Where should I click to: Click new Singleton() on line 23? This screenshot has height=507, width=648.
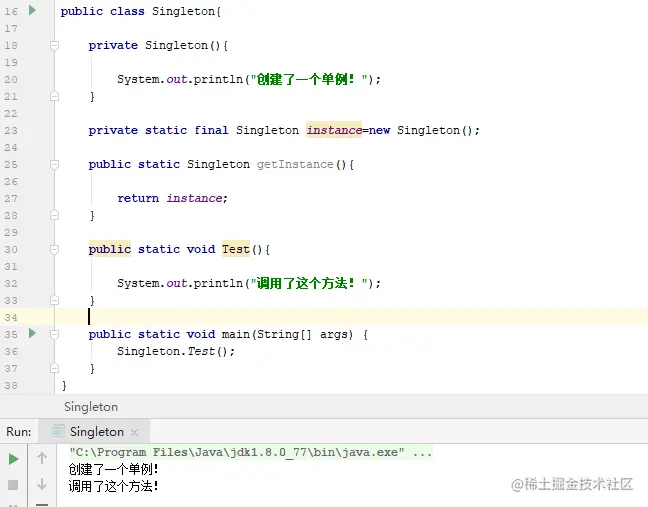421,130
